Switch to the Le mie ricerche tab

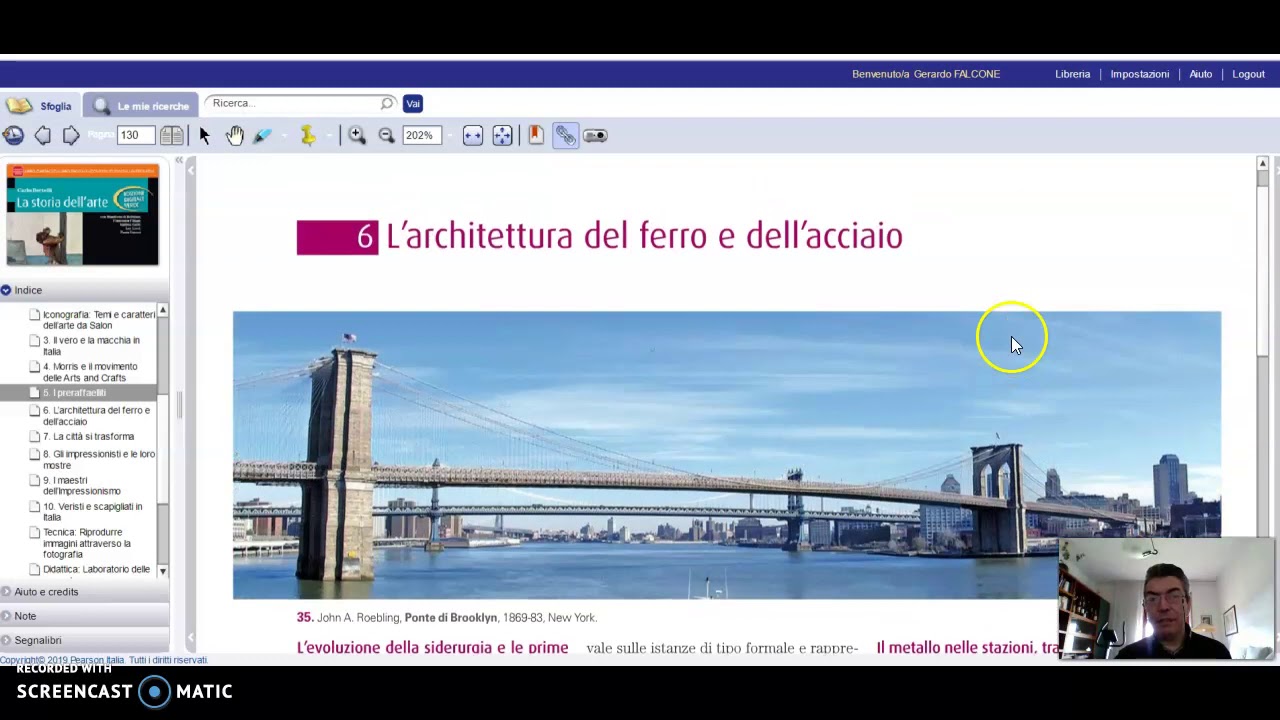pyautogui.click(x=143, y=105)
